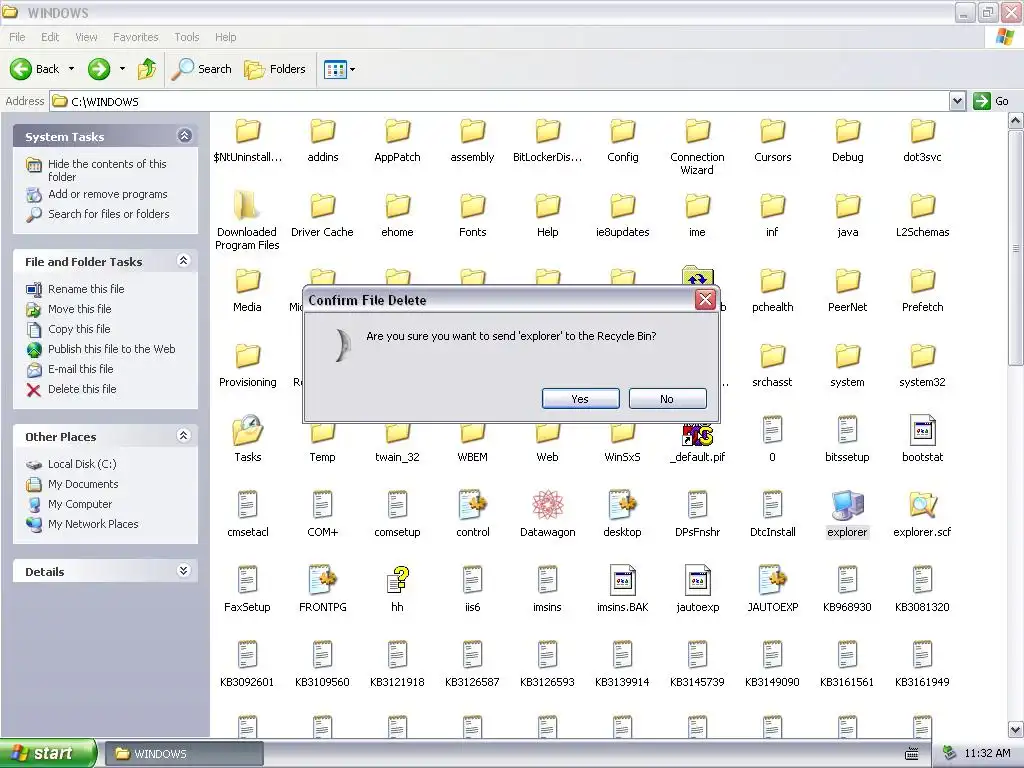
Task: Click Hide the contents of this folder
Action: pos(107,170)
